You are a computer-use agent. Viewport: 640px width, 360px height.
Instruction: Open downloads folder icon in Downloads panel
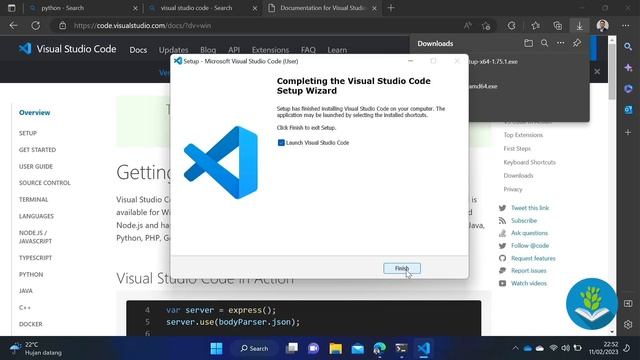529,43
